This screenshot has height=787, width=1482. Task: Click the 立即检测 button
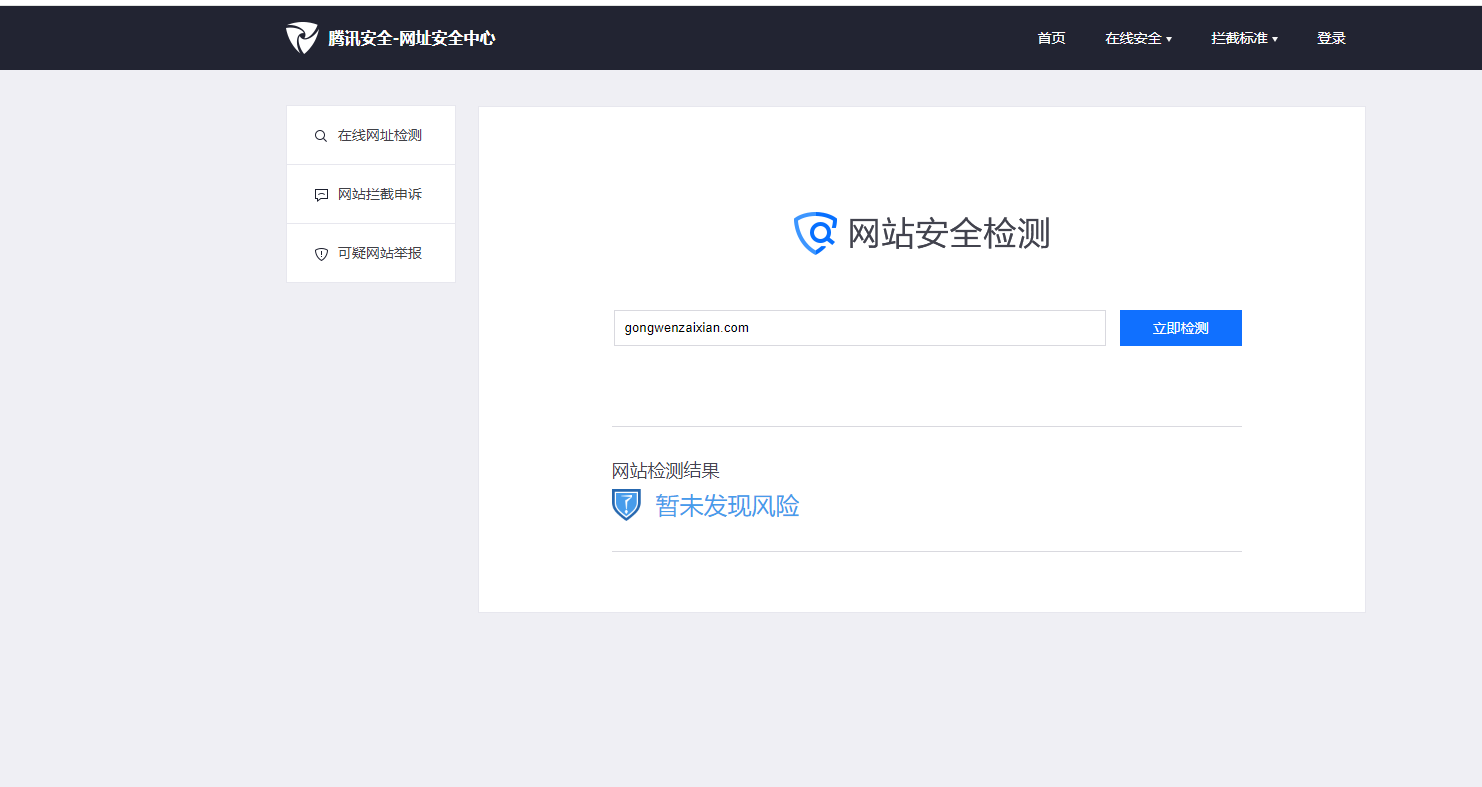(1181, 328)
